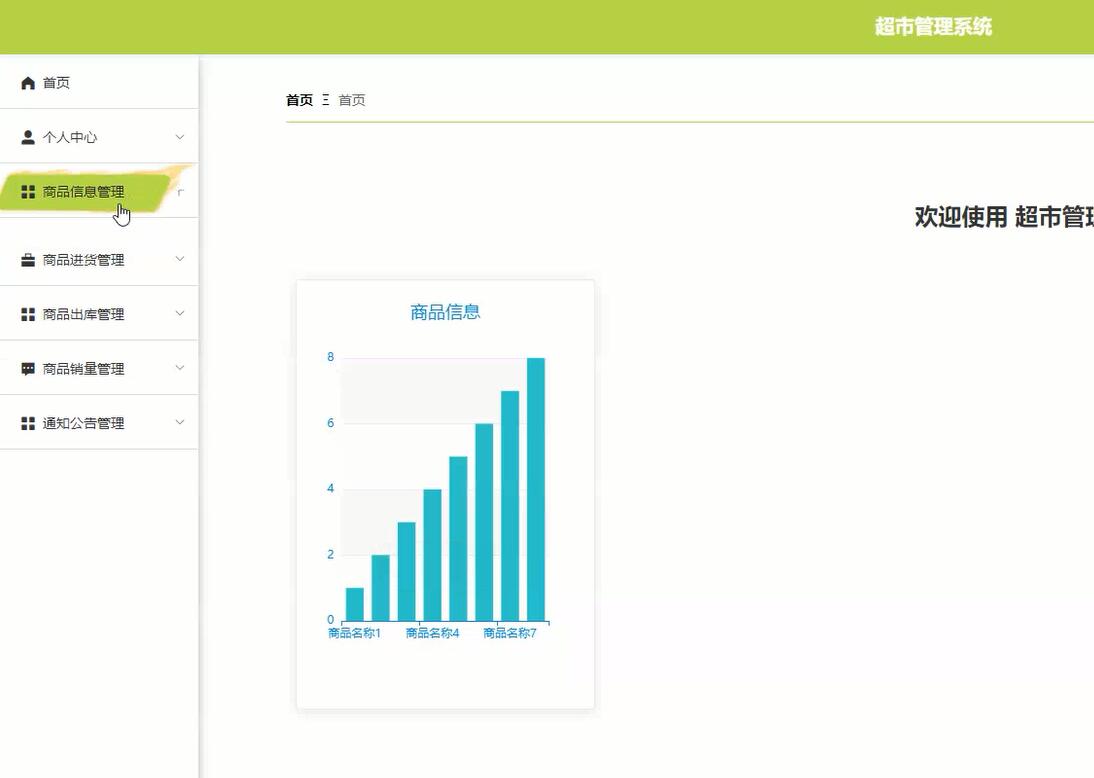Select the 商品信息管理 menu label
The width and height of the screenshot is (1094, 778).
[83, 192]
